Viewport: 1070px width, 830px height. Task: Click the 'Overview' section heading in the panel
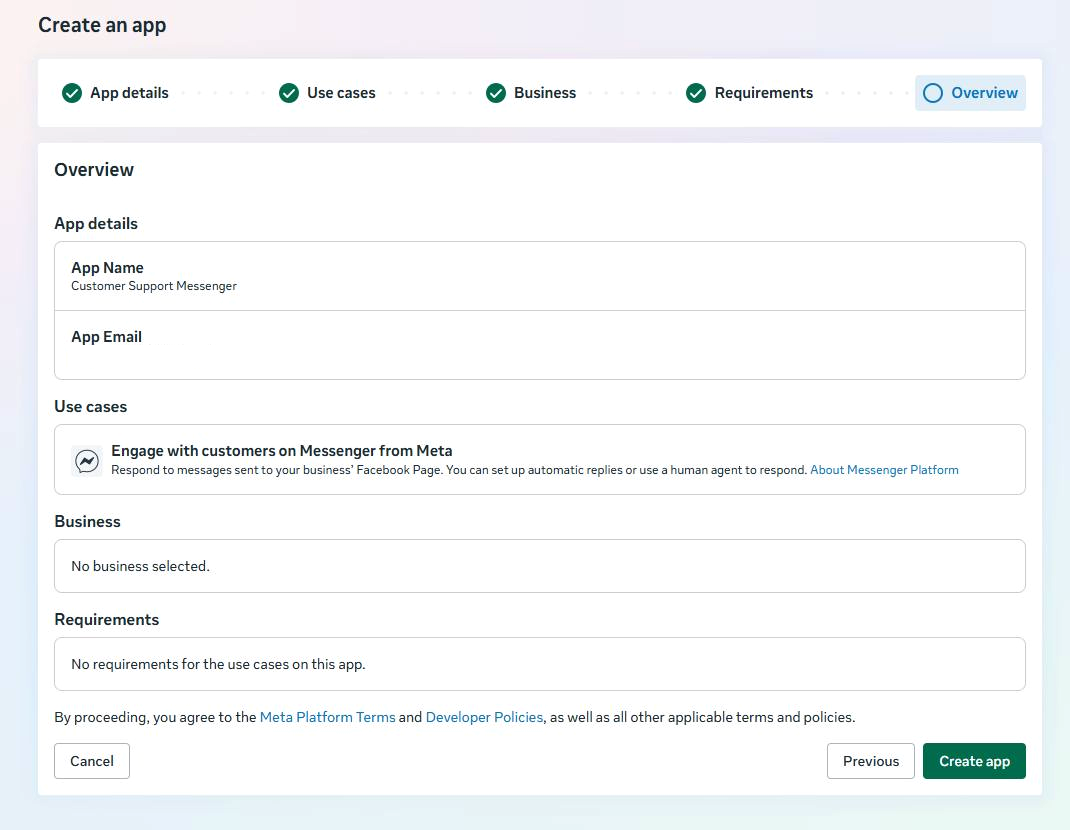(x=94, y=169)
